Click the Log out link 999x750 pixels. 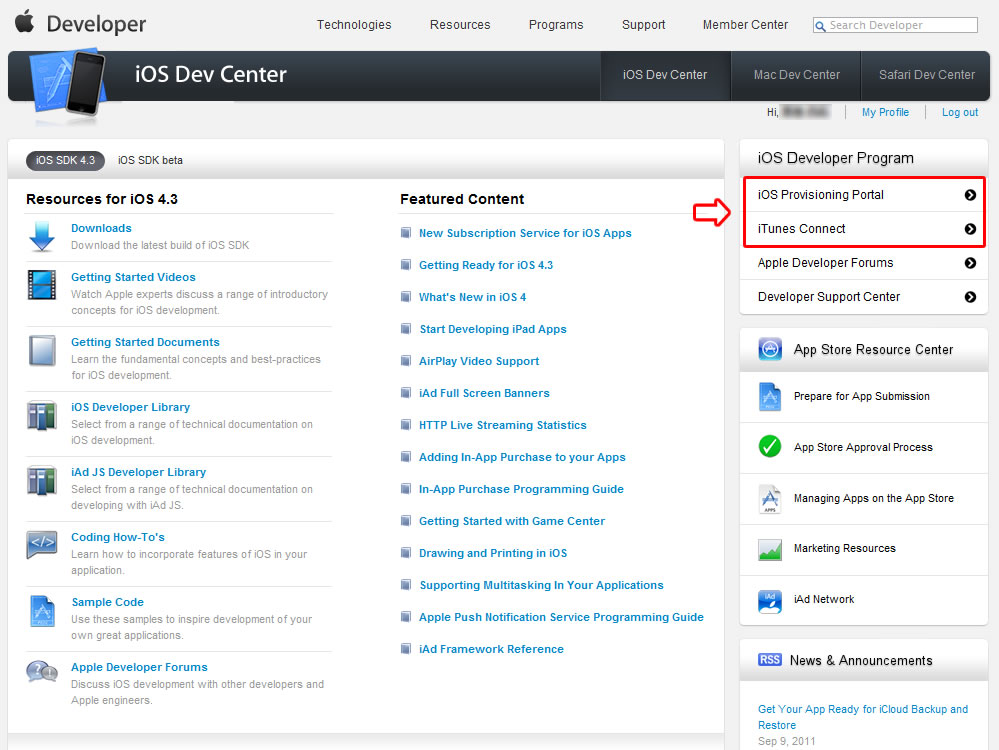(959, 112)
